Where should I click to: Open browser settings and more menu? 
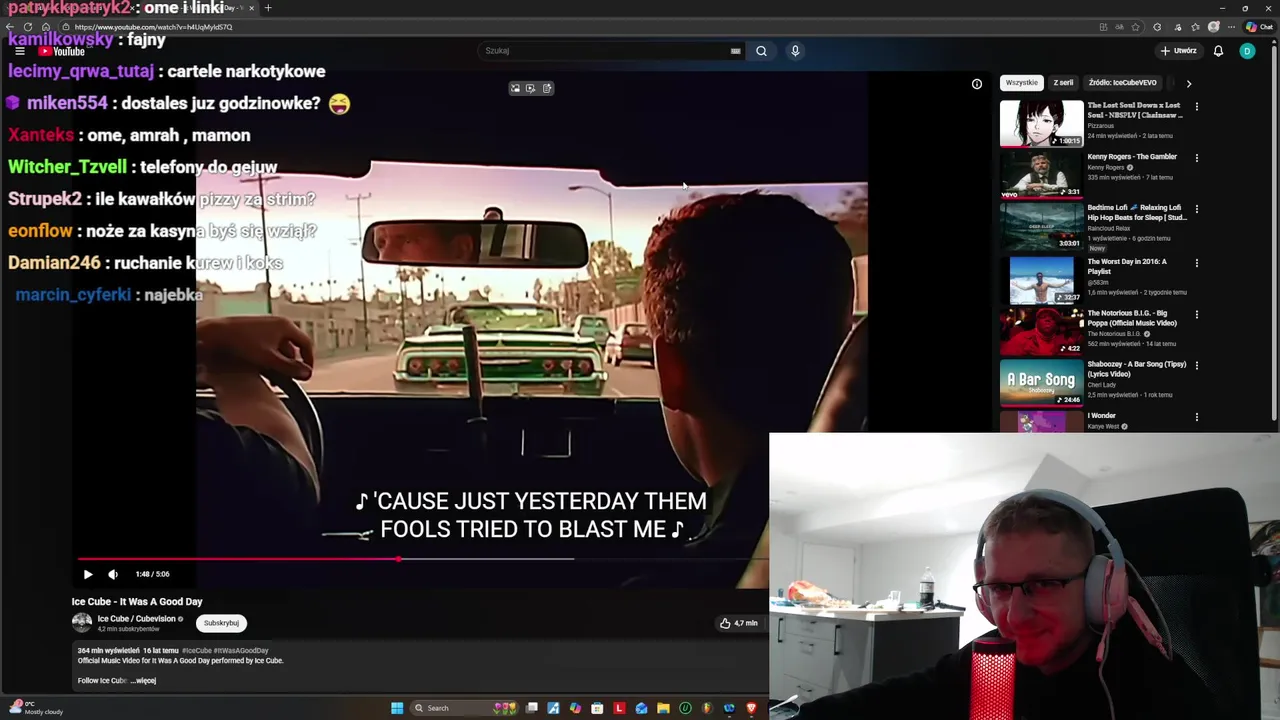[1230, 27]
